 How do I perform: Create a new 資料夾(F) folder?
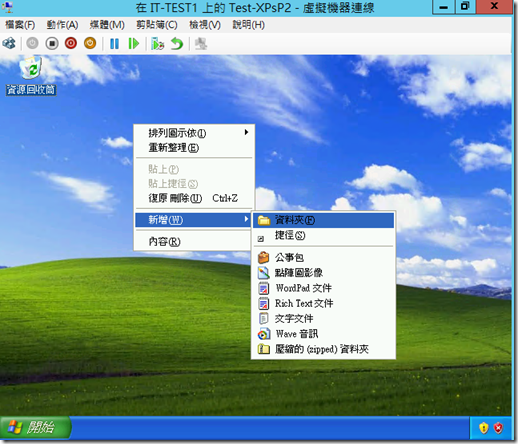click(323, 220)
